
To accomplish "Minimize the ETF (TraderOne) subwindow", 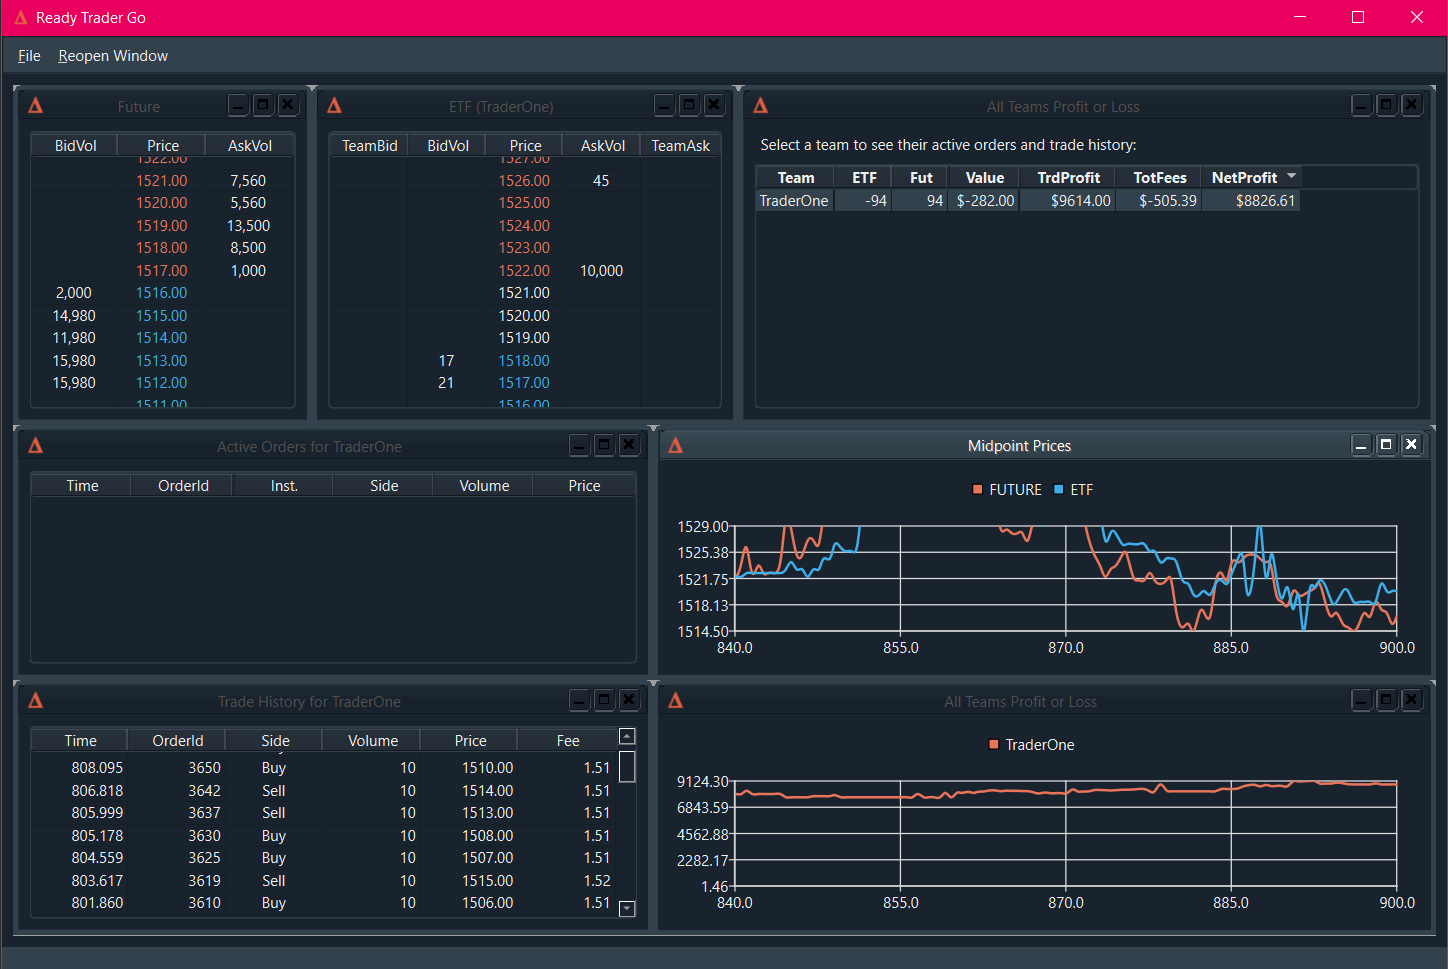I will (x=664, y=106).
